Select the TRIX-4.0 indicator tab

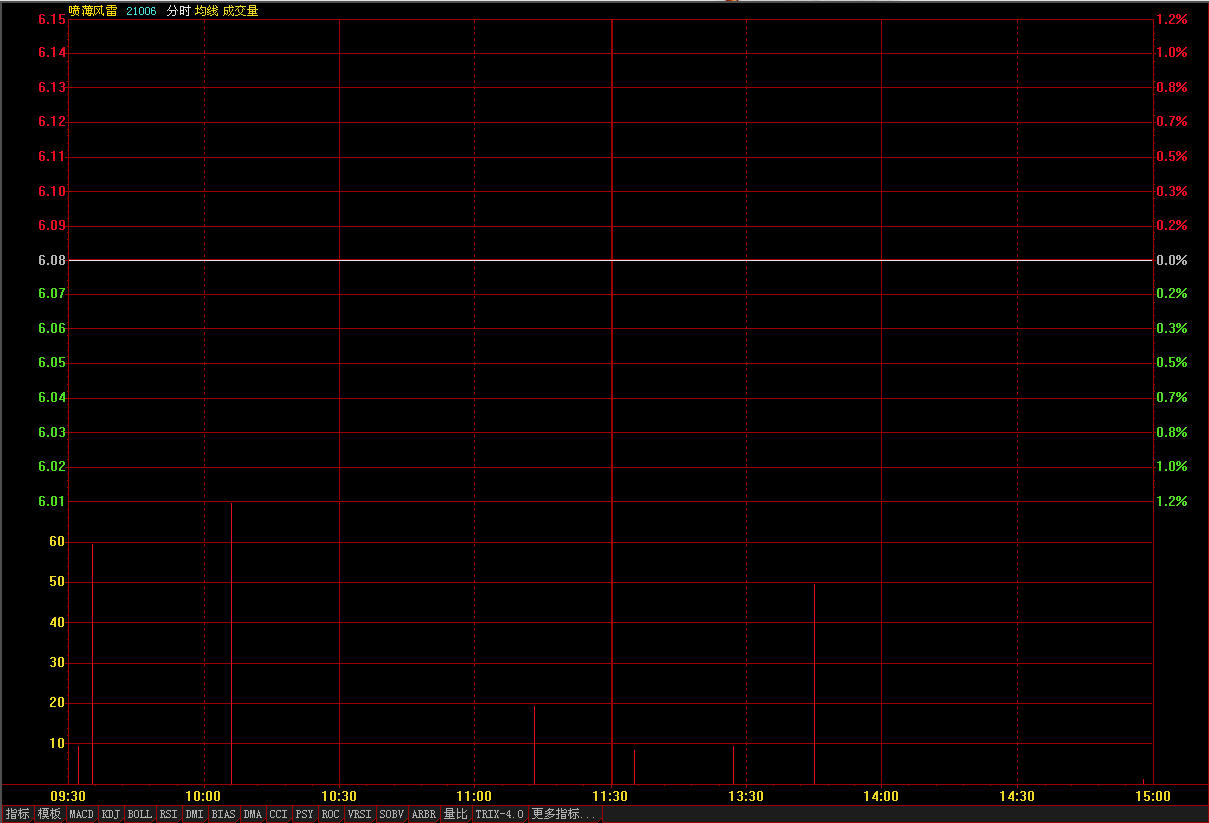click(x=500, y=814)
